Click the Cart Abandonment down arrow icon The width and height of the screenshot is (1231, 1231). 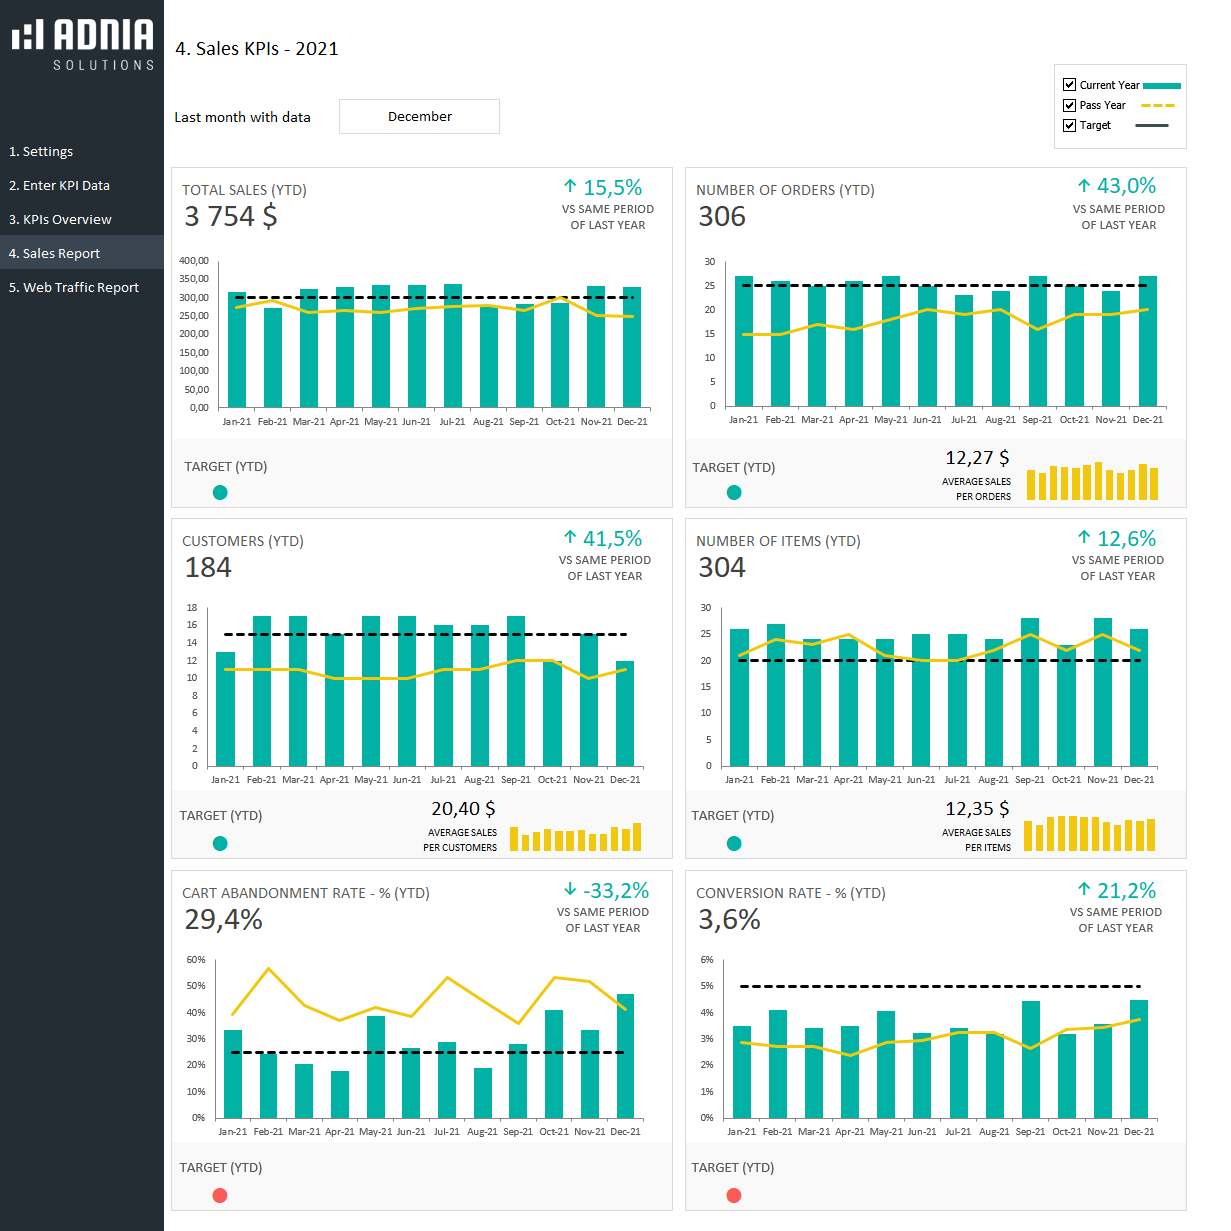570,889
